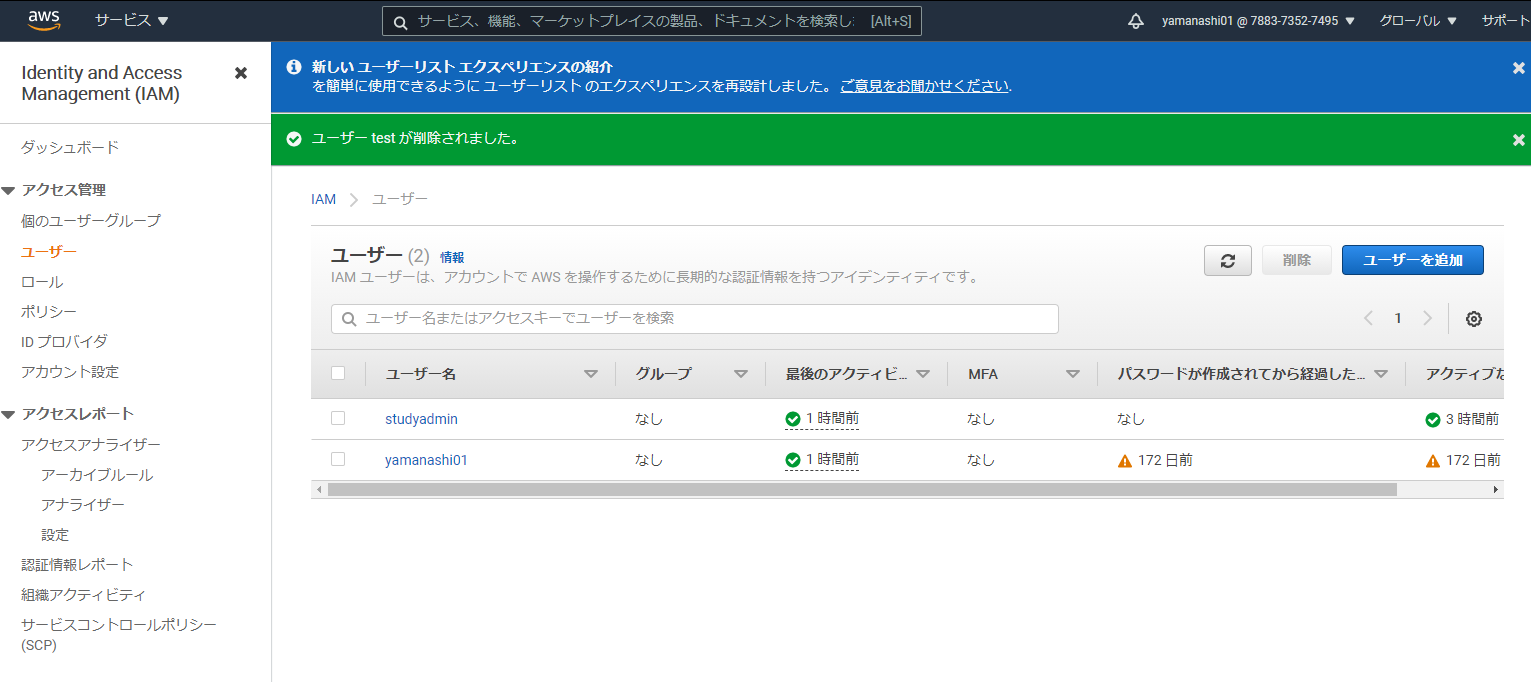Sort by 最後のアクティビティ column arrow
1531x682 pixels.
tap(923, 374)
